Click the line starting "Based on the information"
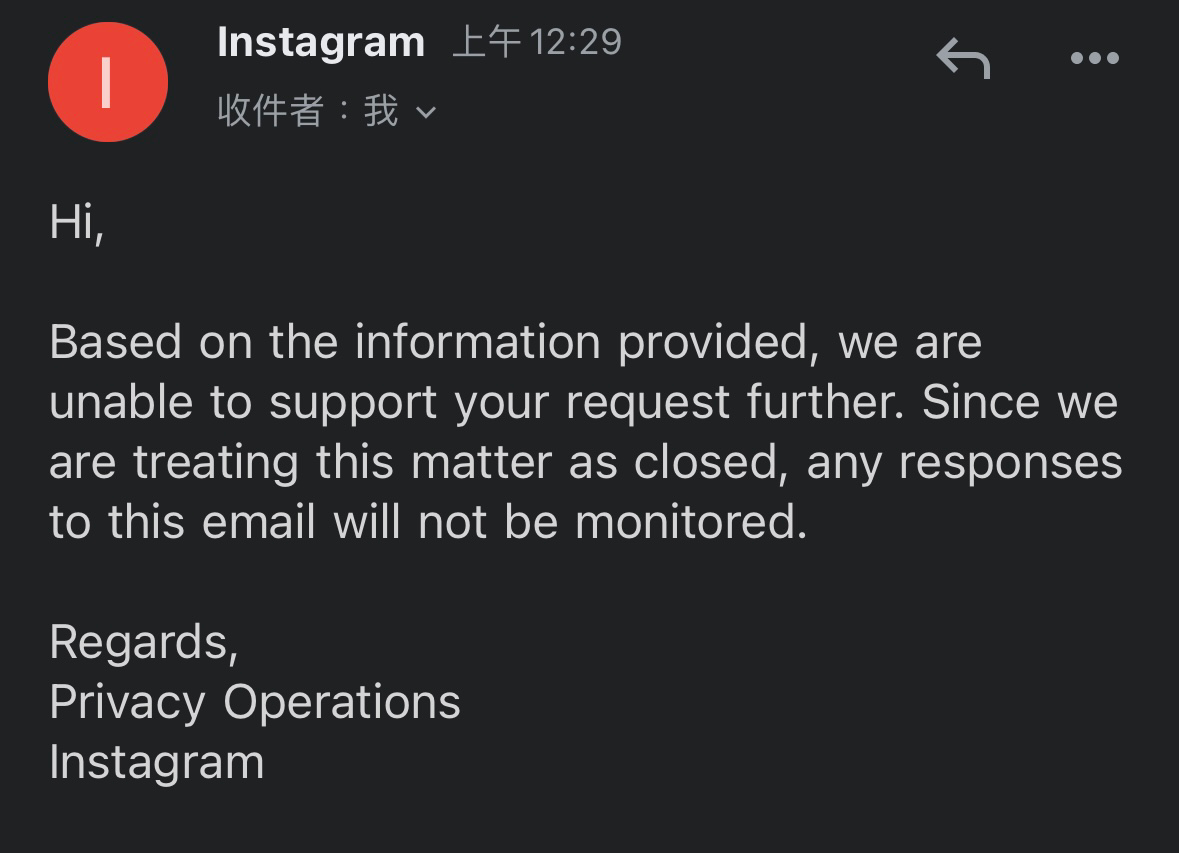This screenshot has width=1179, height=853. [x=516, y=342]
